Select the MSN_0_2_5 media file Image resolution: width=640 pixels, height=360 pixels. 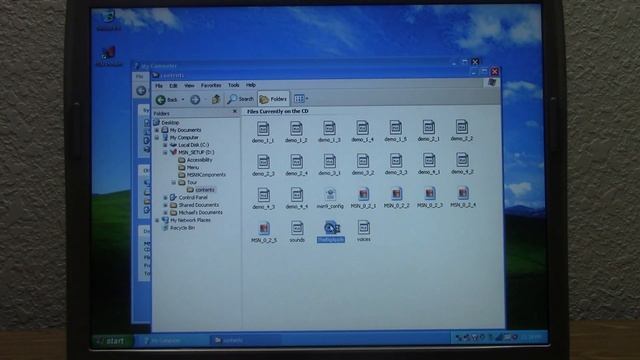[x=264, y=229]
